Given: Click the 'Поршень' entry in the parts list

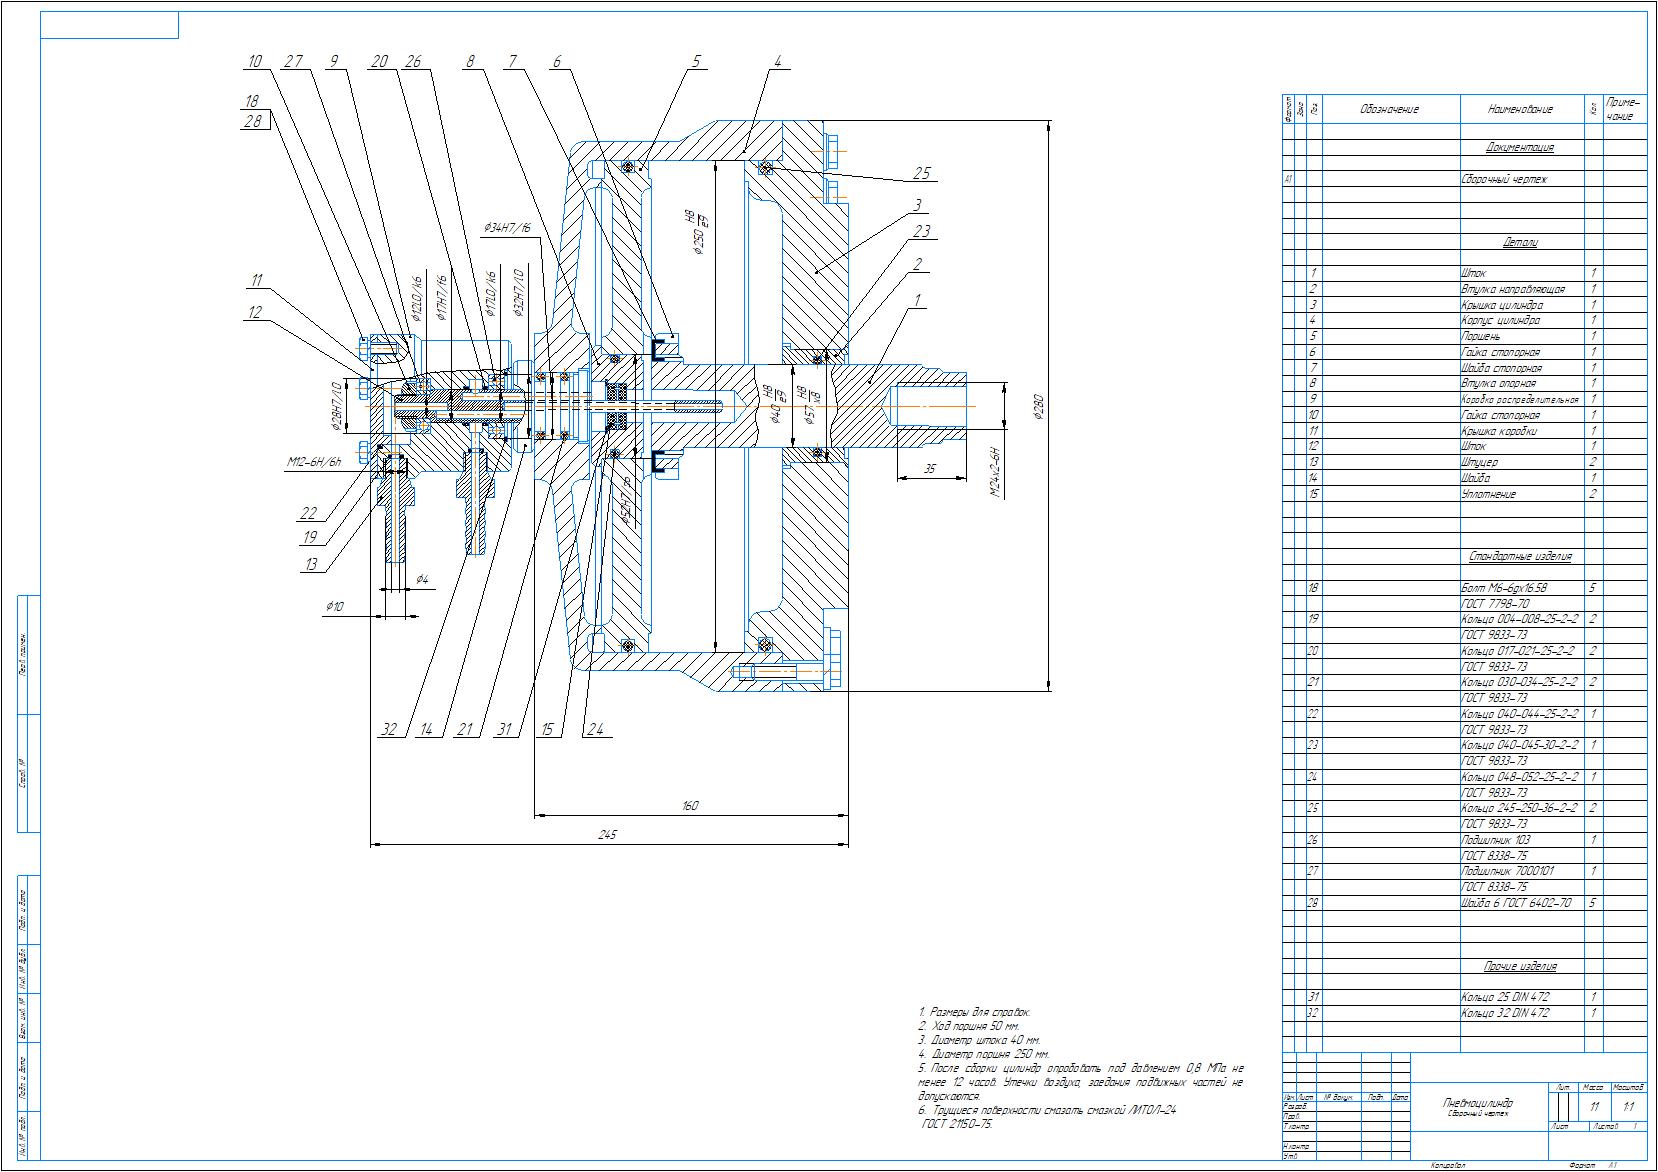Looking at the screenshot, I should [x=1479, y=337].
